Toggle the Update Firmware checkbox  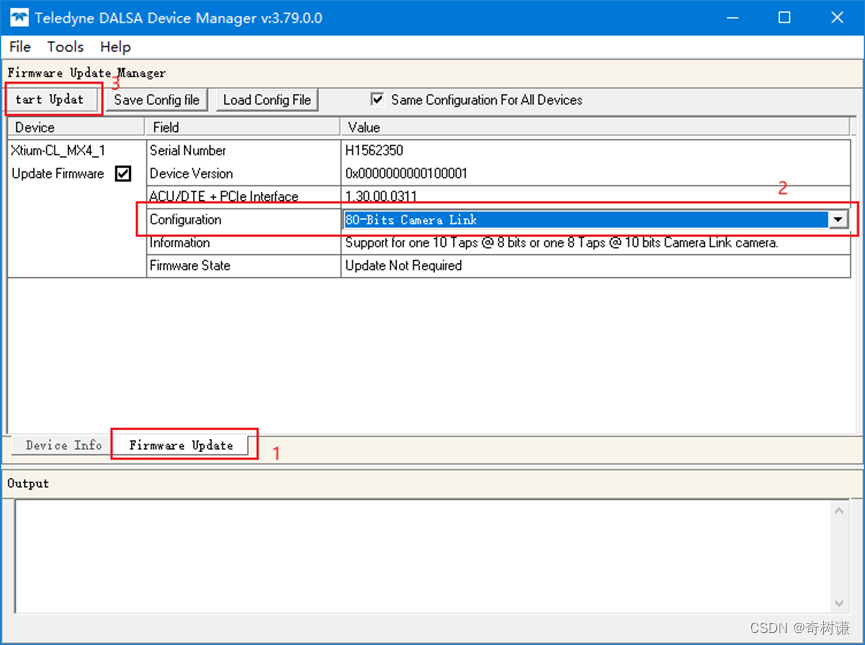click(123, 173)
